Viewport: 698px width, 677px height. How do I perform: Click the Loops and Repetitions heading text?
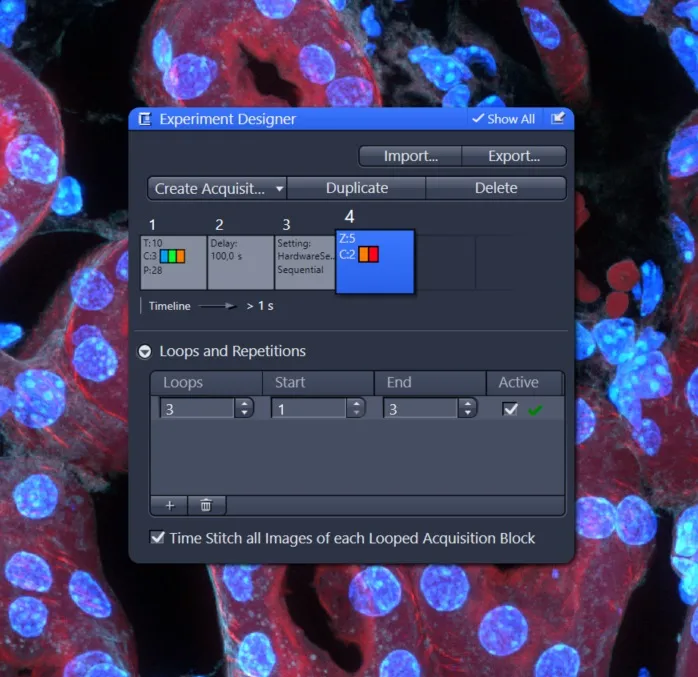click(232, 351)
